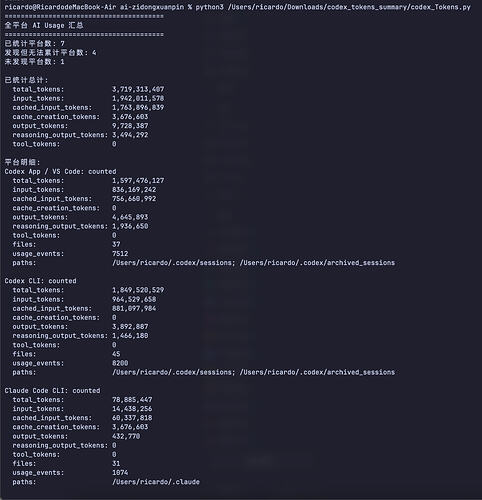Click the 未发现平台数: 1 line
The height and width of the screenshot is (500, 482).
coord(35,62)
